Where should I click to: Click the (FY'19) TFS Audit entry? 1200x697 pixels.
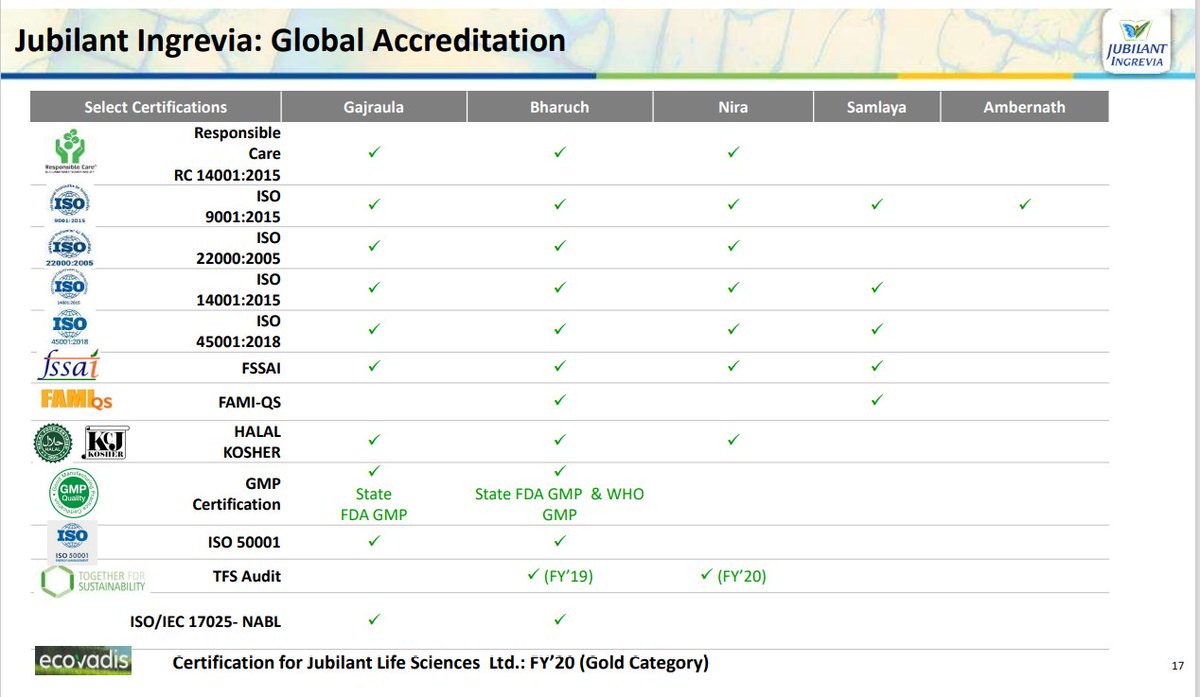(561, 576)
